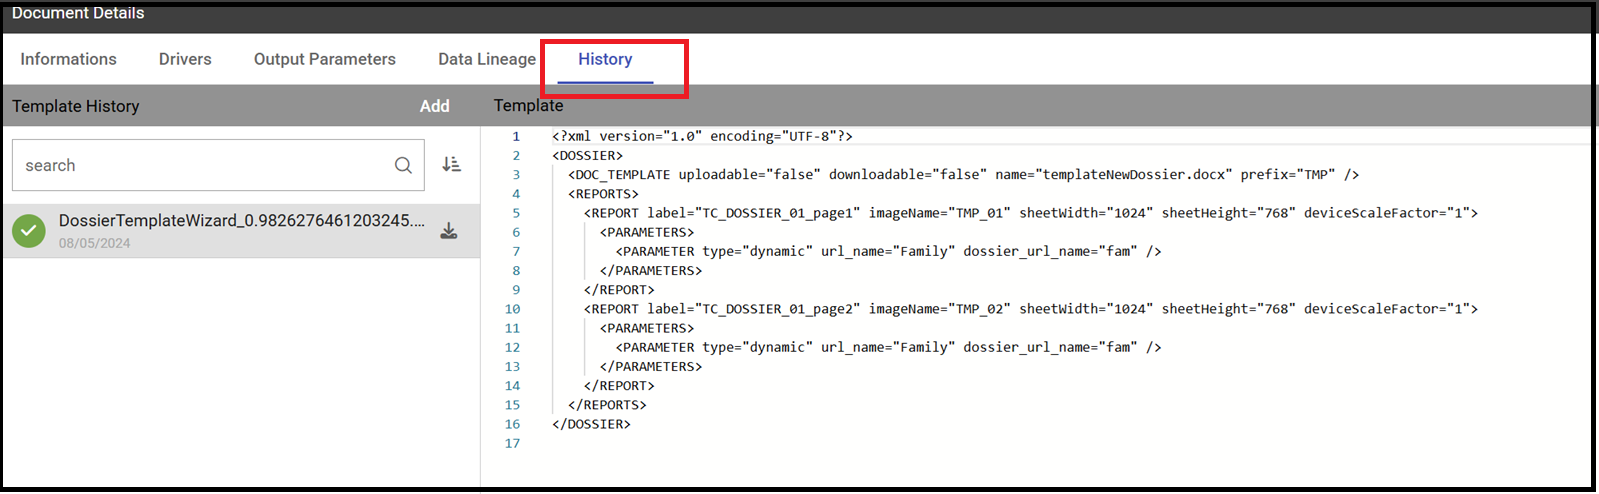This screenshot has width=1599, height=494.
Task: Click the 08/05/2024 date under template name
Action: (x=94, y=243)
